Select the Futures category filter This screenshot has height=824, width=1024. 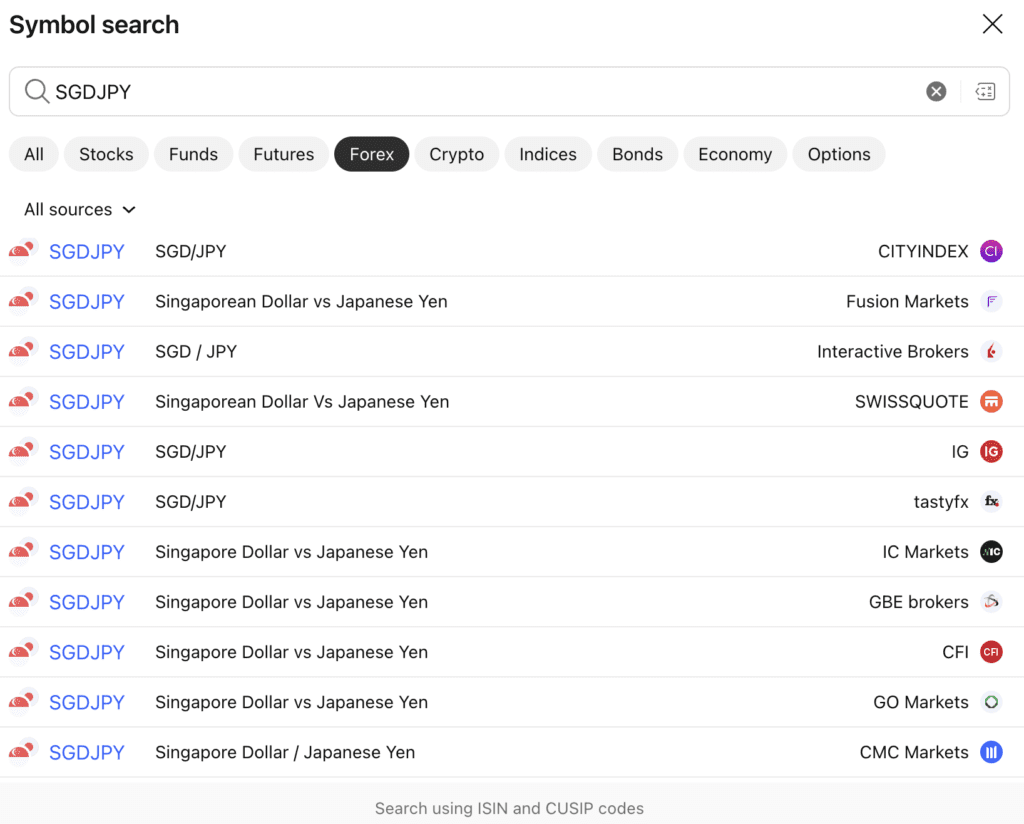coord(283,154)
